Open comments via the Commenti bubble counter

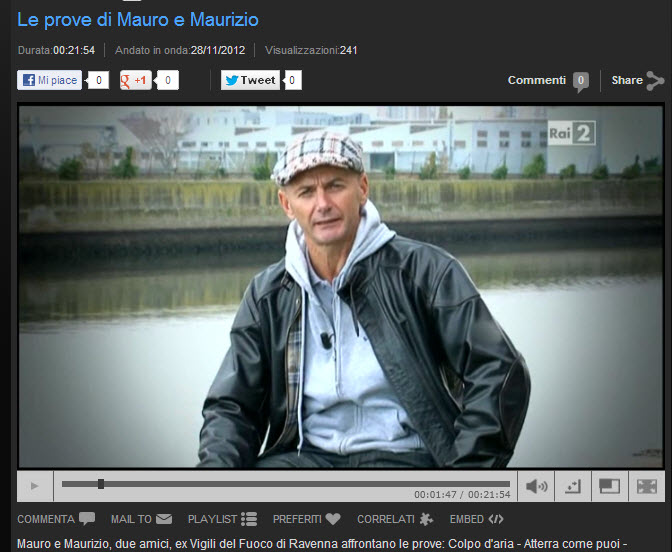click(580, 81)
